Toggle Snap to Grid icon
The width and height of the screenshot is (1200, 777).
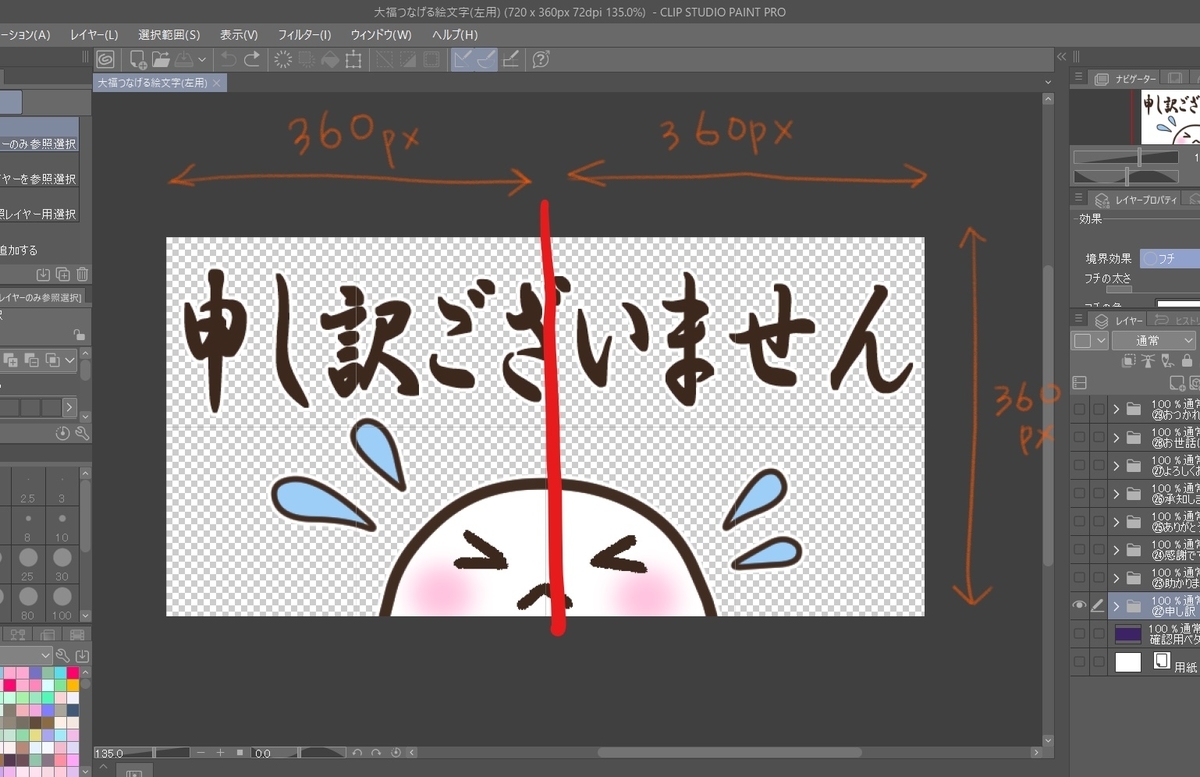[x=511, y=59]
